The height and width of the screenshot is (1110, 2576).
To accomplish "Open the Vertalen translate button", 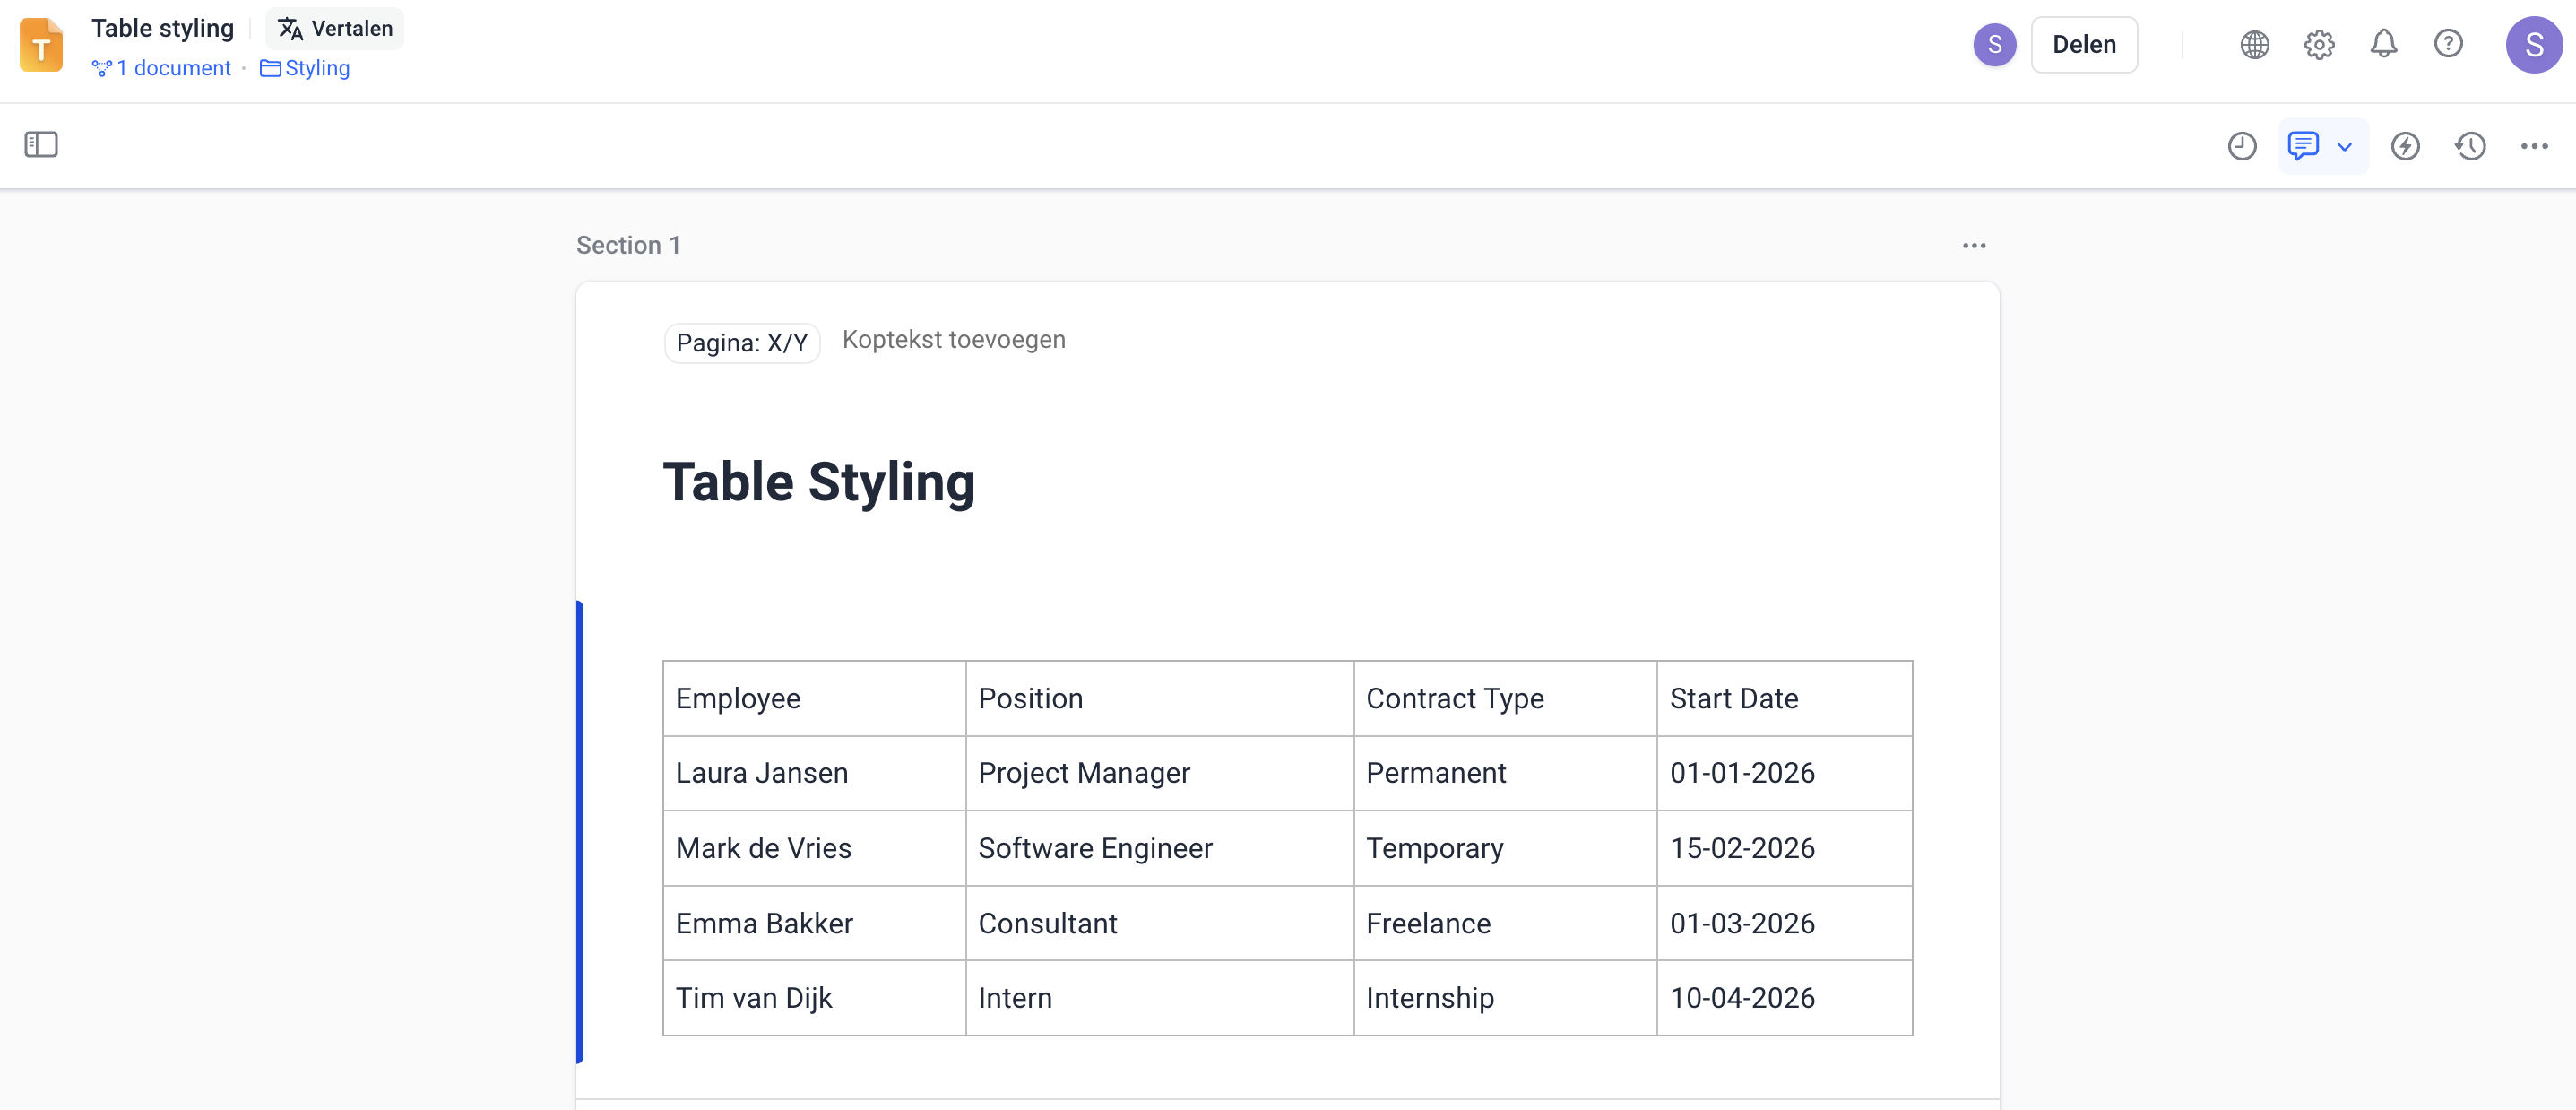I will pyautogui.click(x=335, y=28).
